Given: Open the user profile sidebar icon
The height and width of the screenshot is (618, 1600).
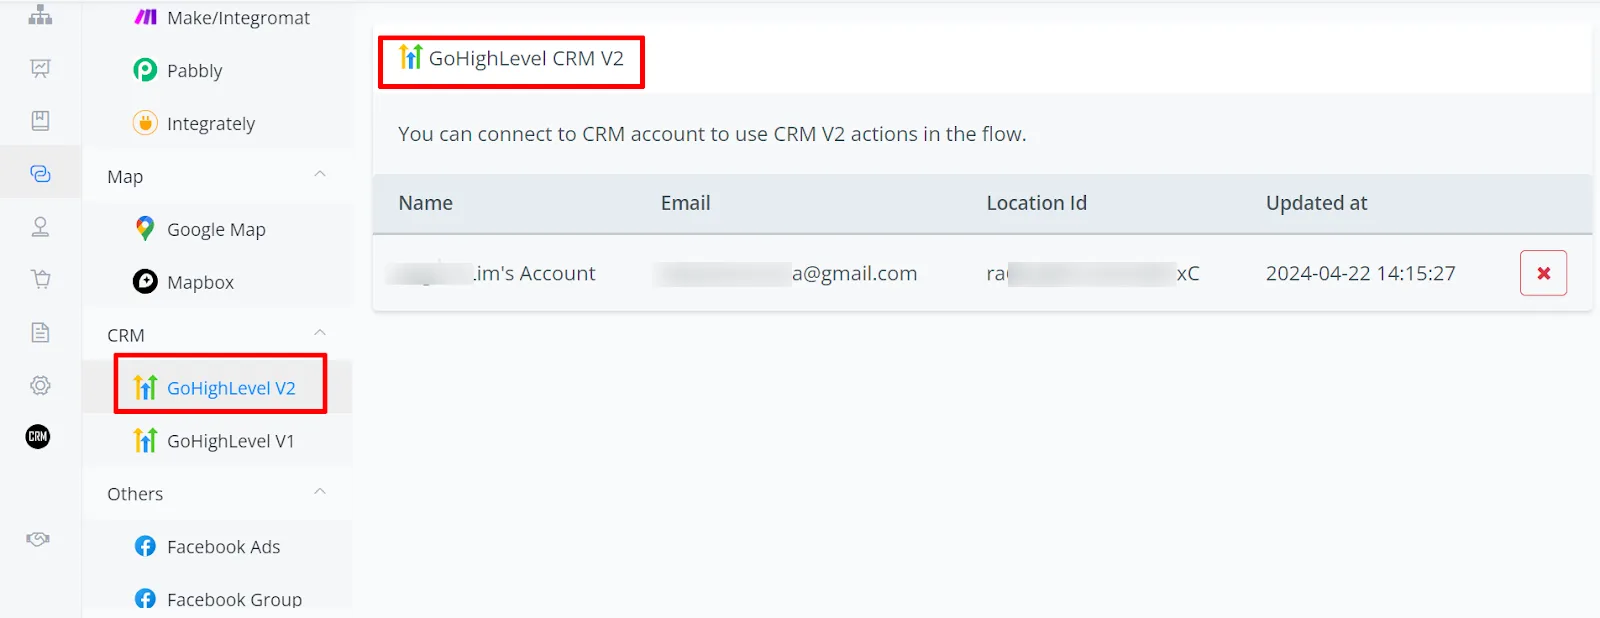Looking at the screenshot, I should (x=40, y=227).
